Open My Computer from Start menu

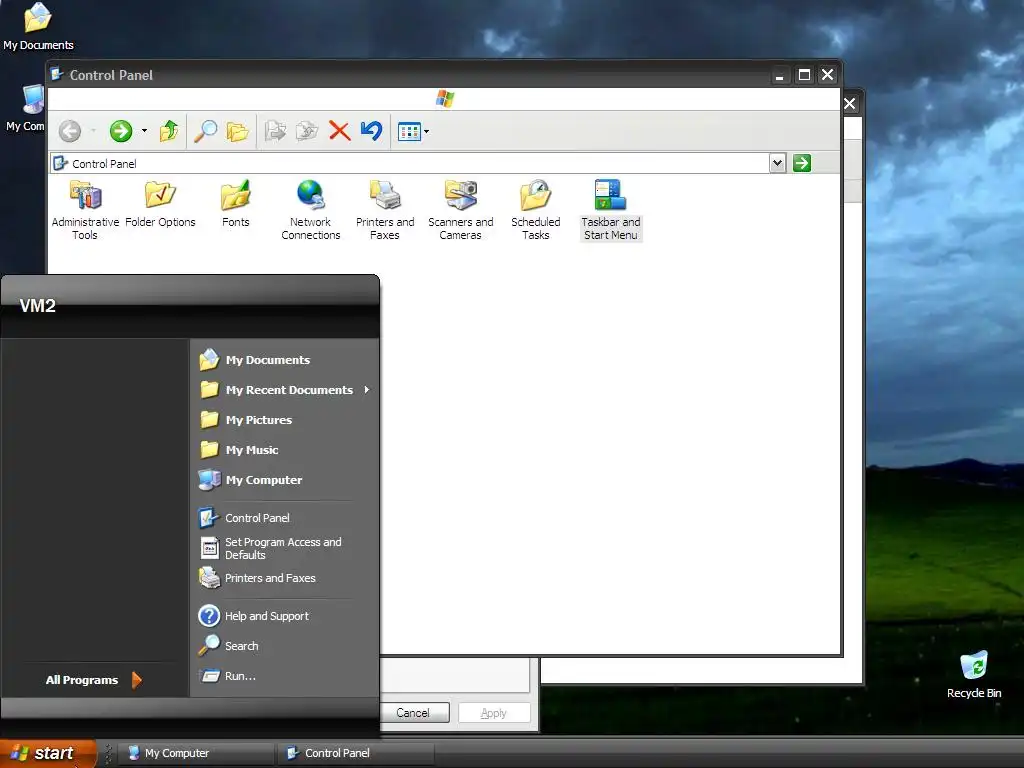[x=285, y=480]
